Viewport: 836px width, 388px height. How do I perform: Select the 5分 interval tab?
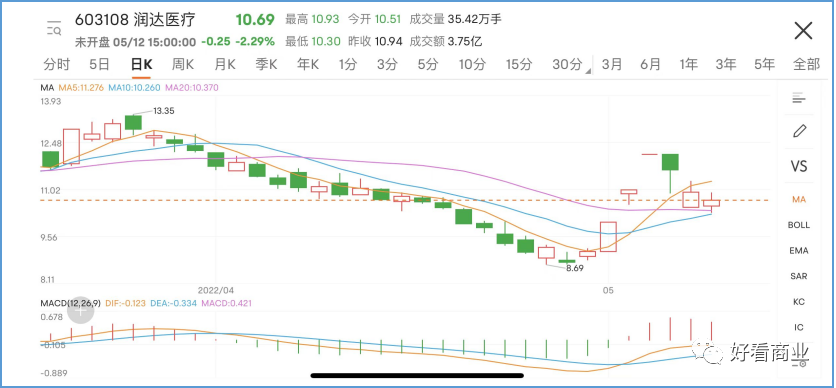pyautogui.click(x=428, y=65)
